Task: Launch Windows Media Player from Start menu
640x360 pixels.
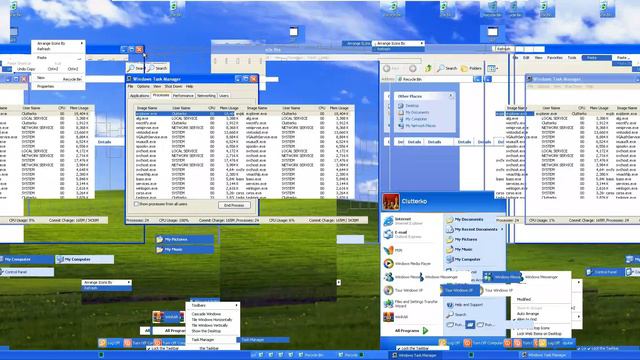Action: click(x=407, y=264)
